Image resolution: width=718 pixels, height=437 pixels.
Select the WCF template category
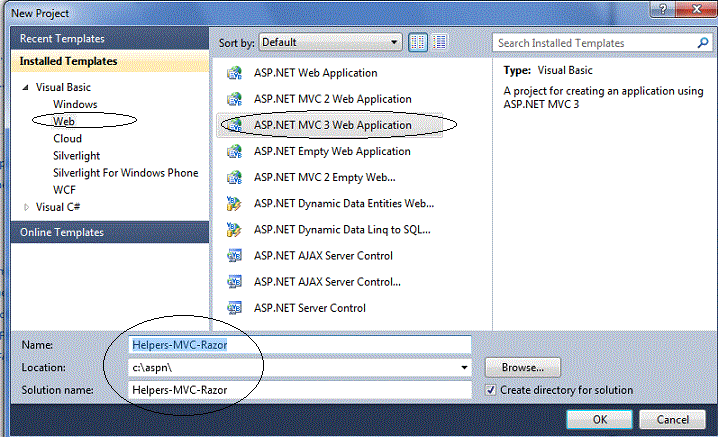point(64,190)
